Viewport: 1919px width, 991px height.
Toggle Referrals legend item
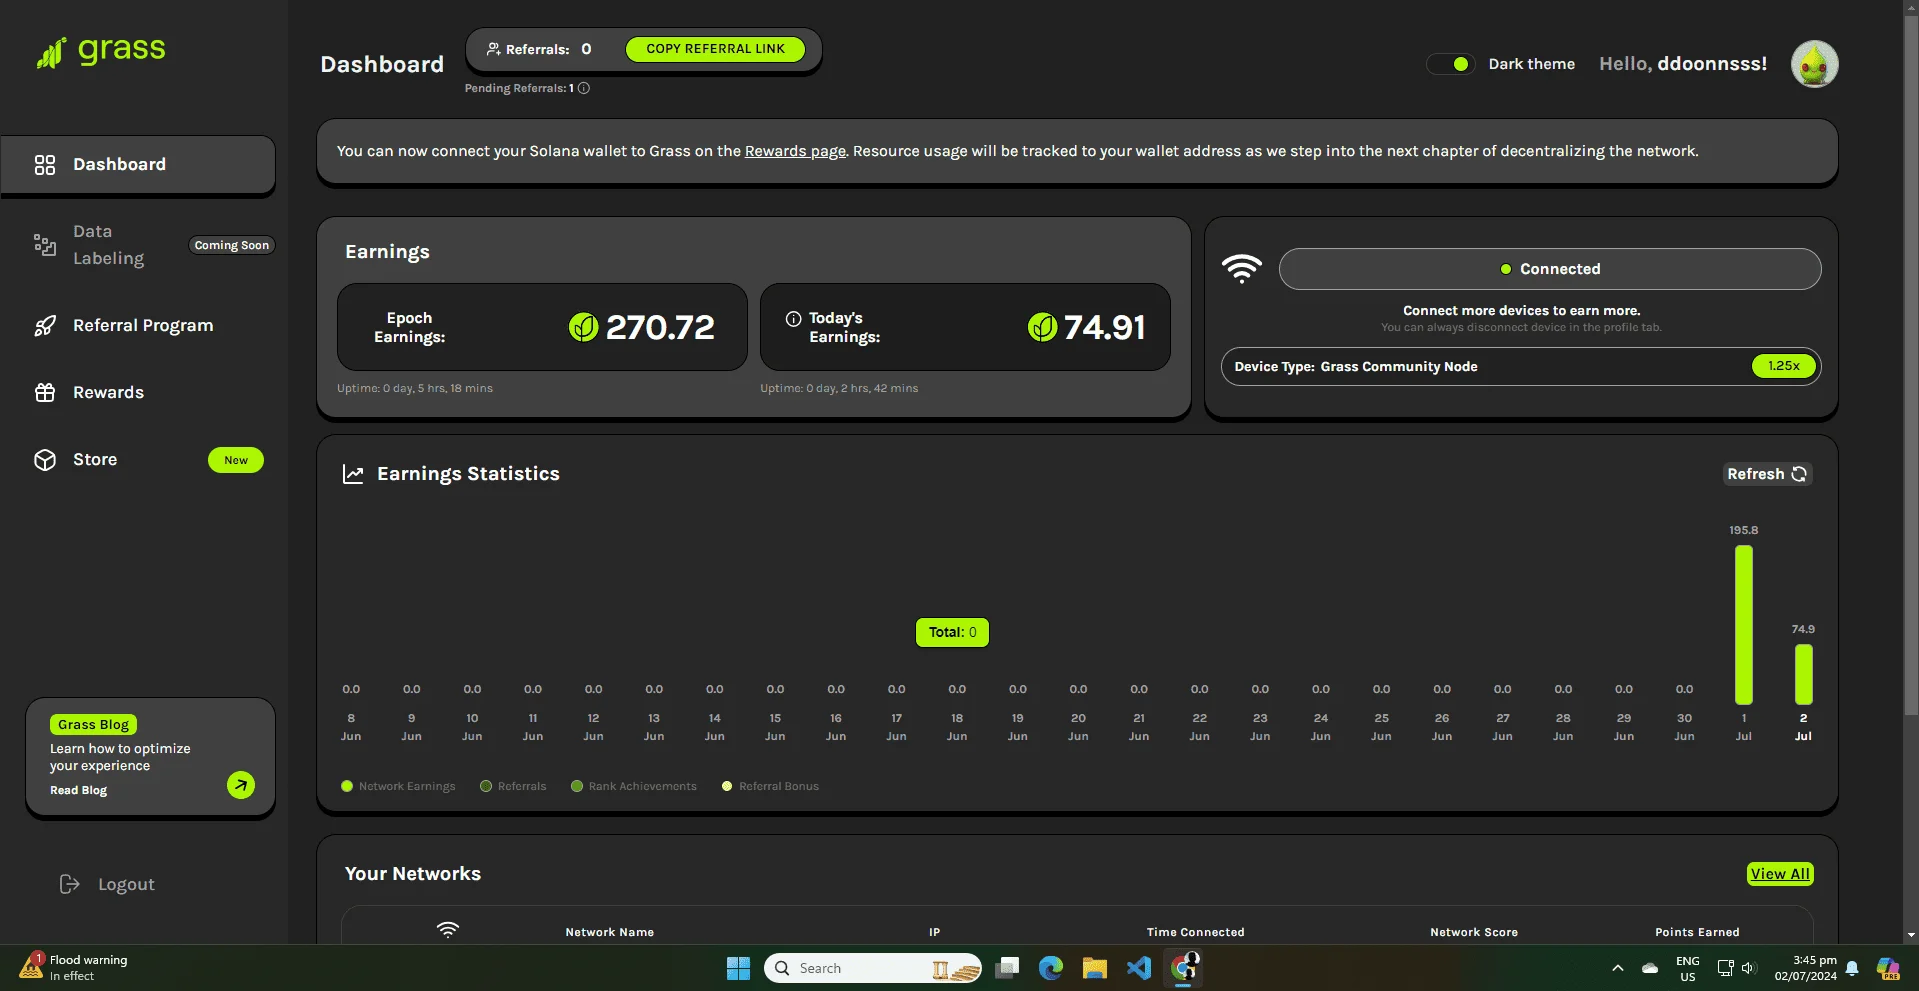point(513,786)
